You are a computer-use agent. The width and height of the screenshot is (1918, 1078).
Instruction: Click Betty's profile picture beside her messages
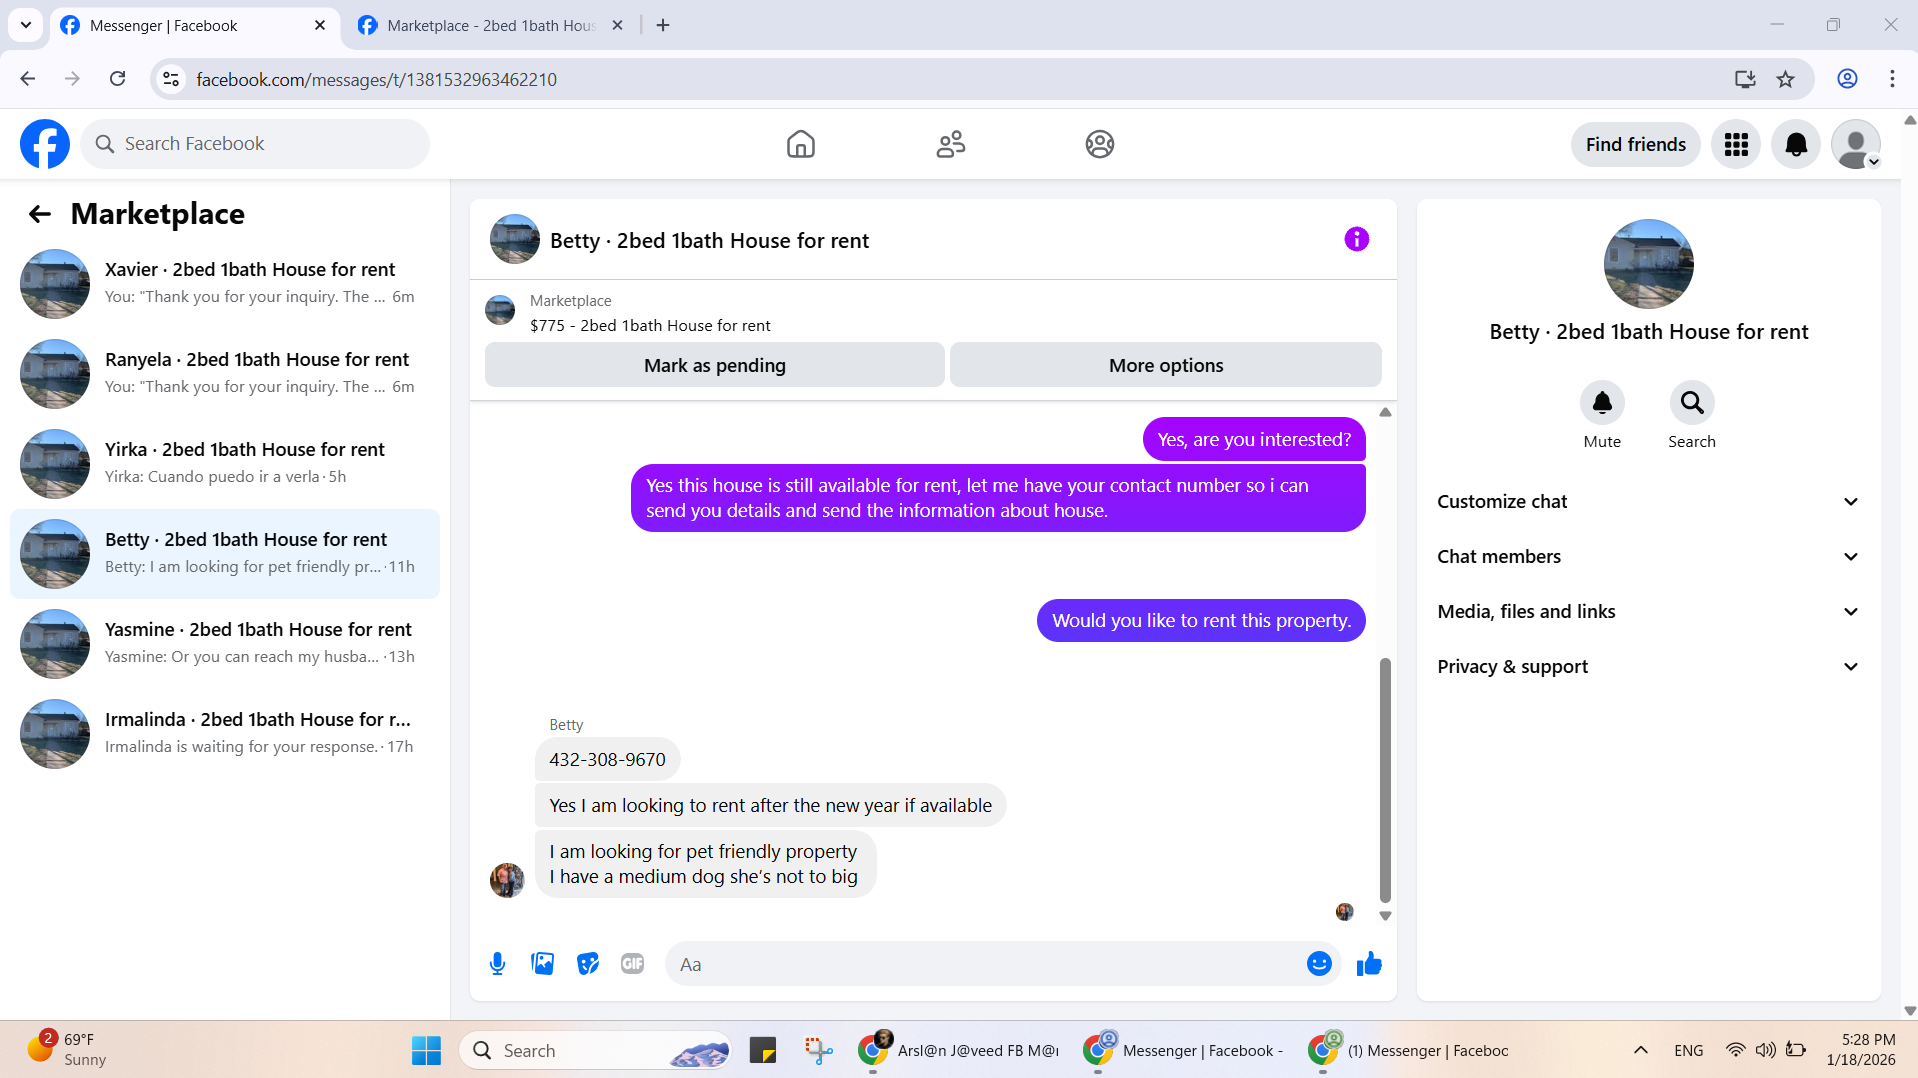[507, 880]
